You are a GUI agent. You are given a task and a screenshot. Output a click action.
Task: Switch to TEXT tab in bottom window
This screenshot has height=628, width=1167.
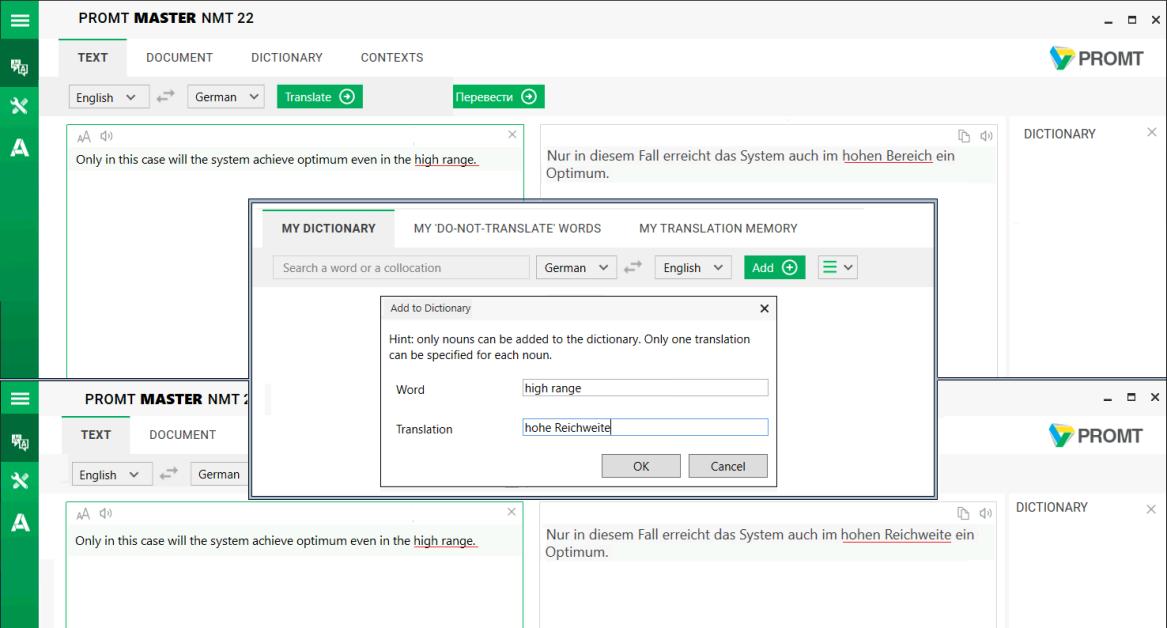[x=96, y=435]
